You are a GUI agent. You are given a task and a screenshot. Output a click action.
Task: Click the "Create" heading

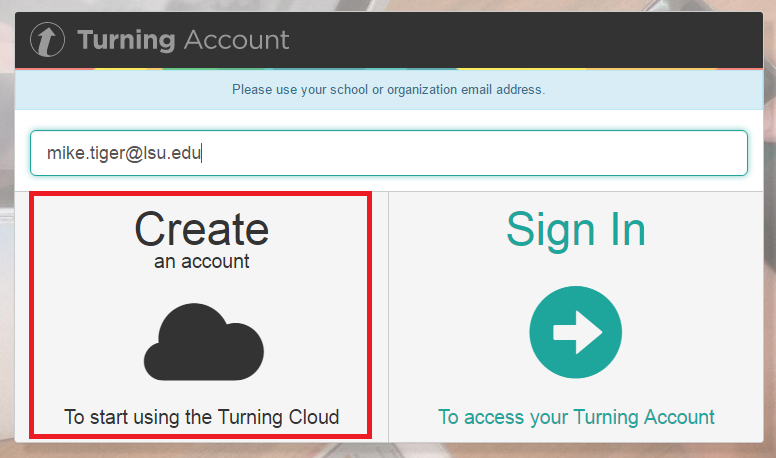click(x=201, y=229)
